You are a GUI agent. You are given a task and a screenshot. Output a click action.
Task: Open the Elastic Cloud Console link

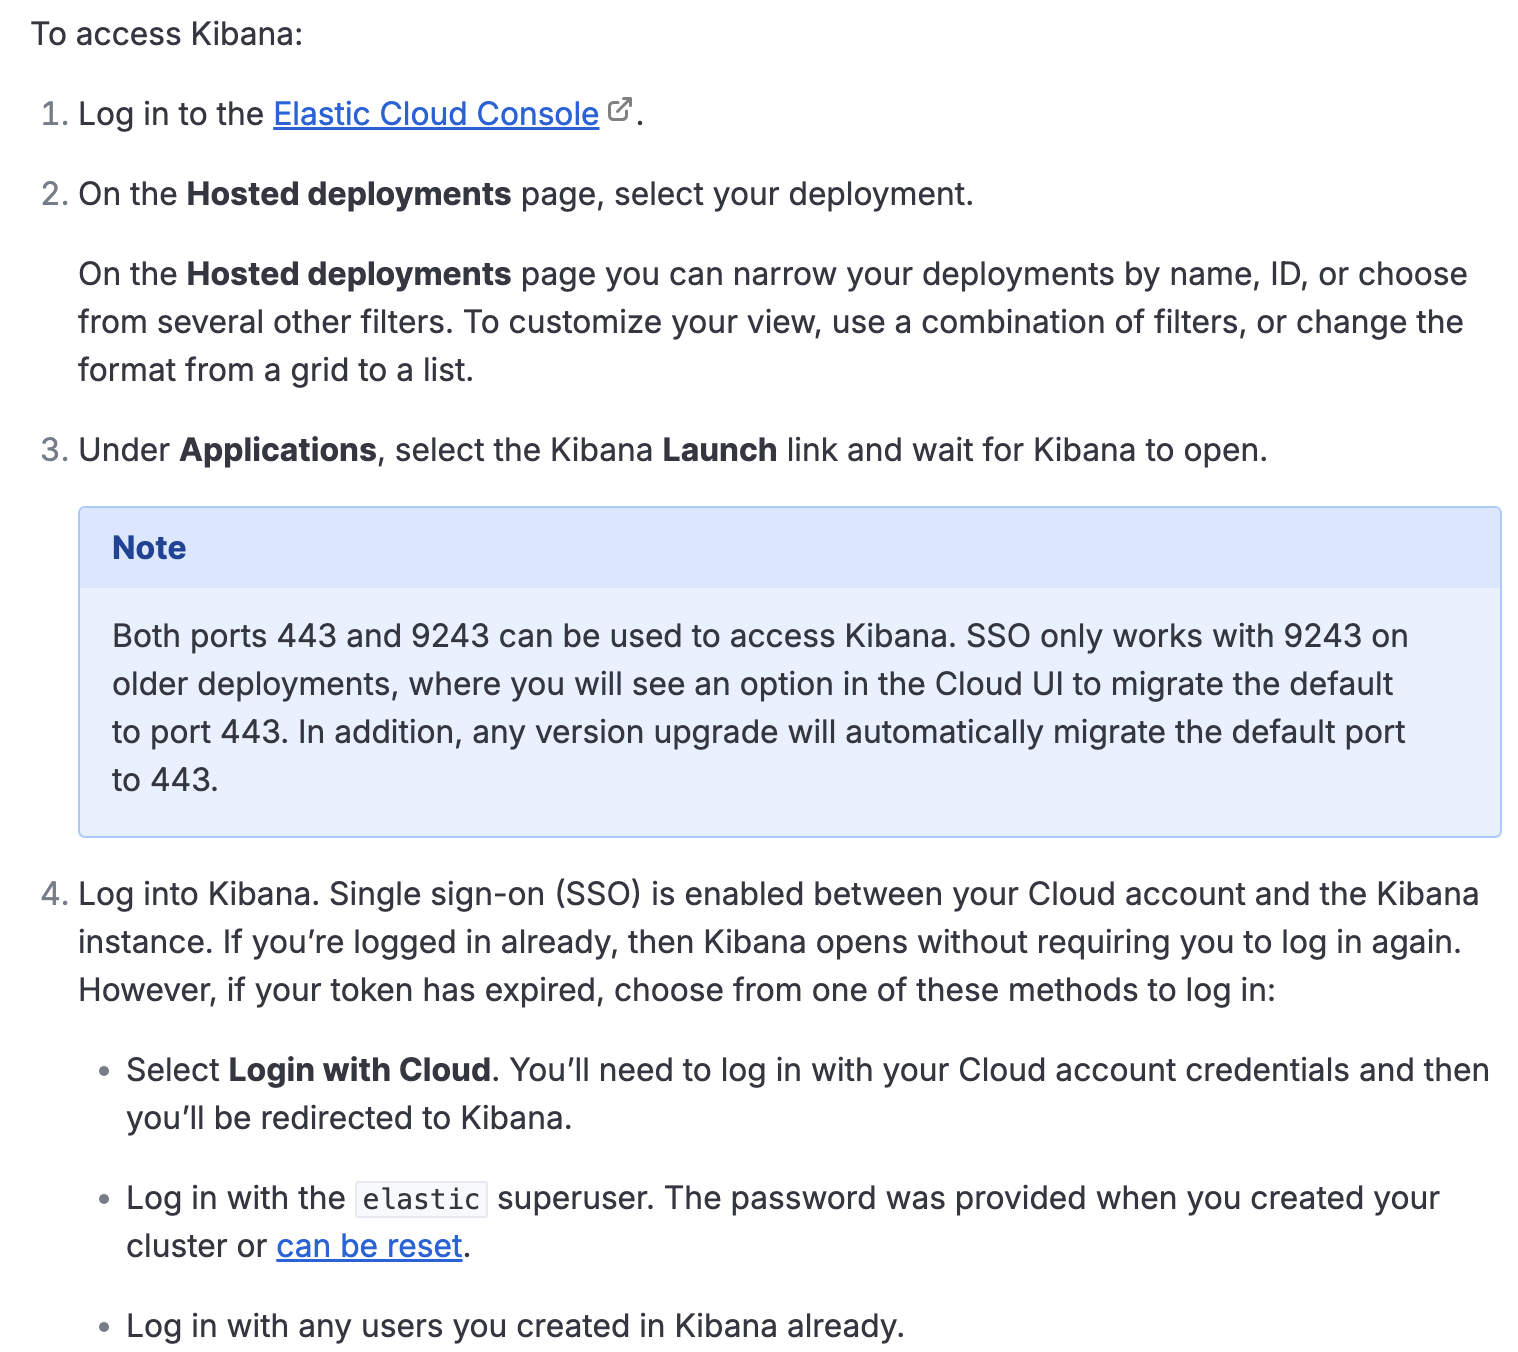click(x=435, y=114)
